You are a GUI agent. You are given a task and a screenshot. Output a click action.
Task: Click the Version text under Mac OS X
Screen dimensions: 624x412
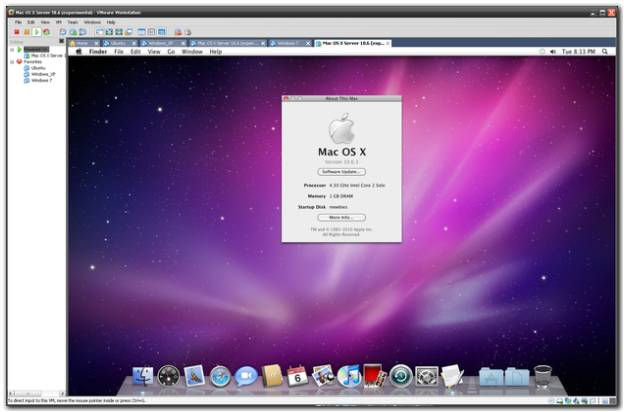pos(341,162)
